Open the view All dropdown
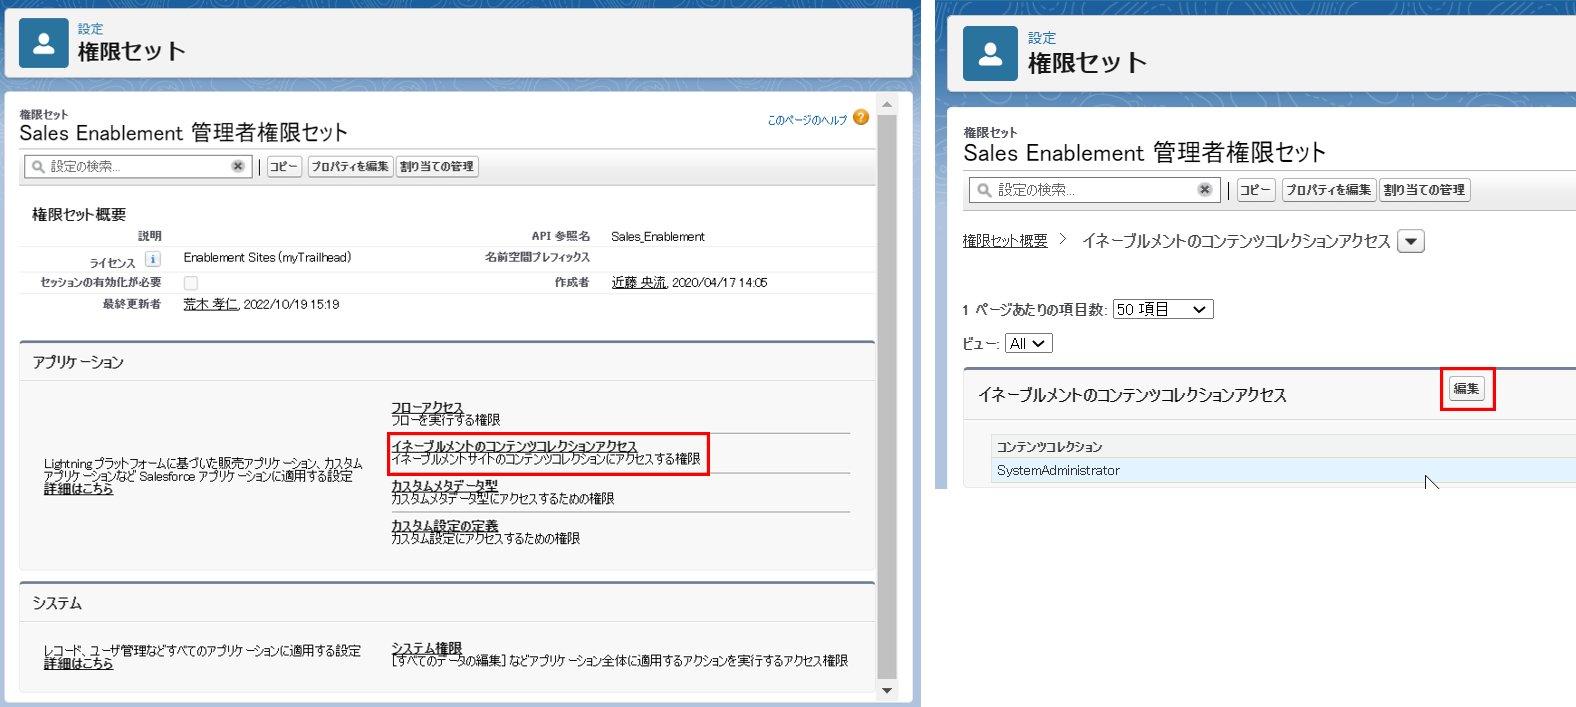1576x707 pixels. pos(1028,343)
